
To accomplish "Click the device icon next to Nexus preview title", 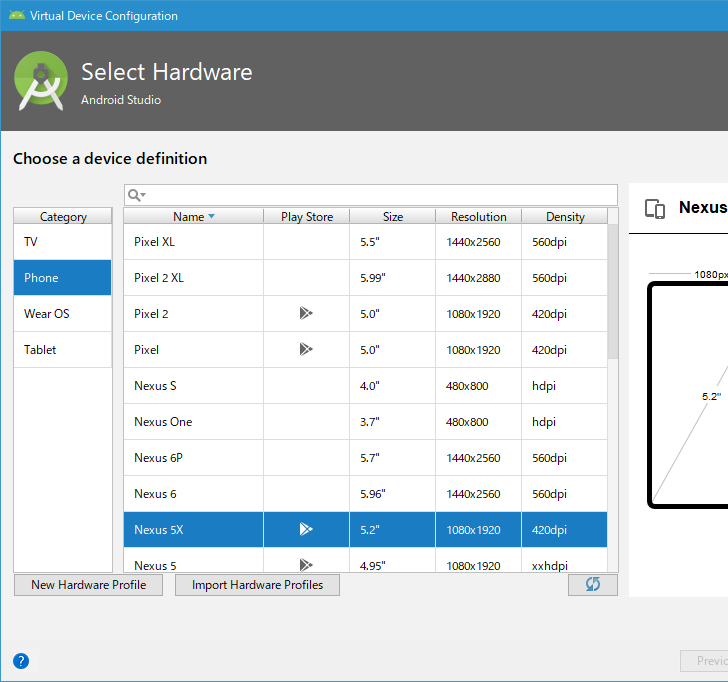I will point(655,208).
